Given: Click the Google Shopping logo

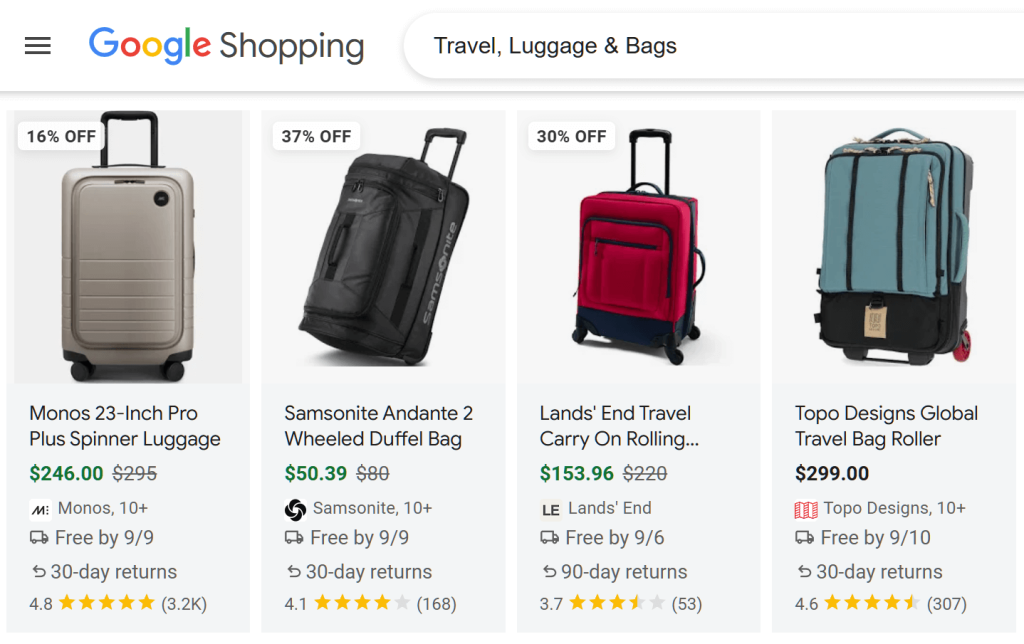Looking at the screenshot, I should (x=226, y=46).
